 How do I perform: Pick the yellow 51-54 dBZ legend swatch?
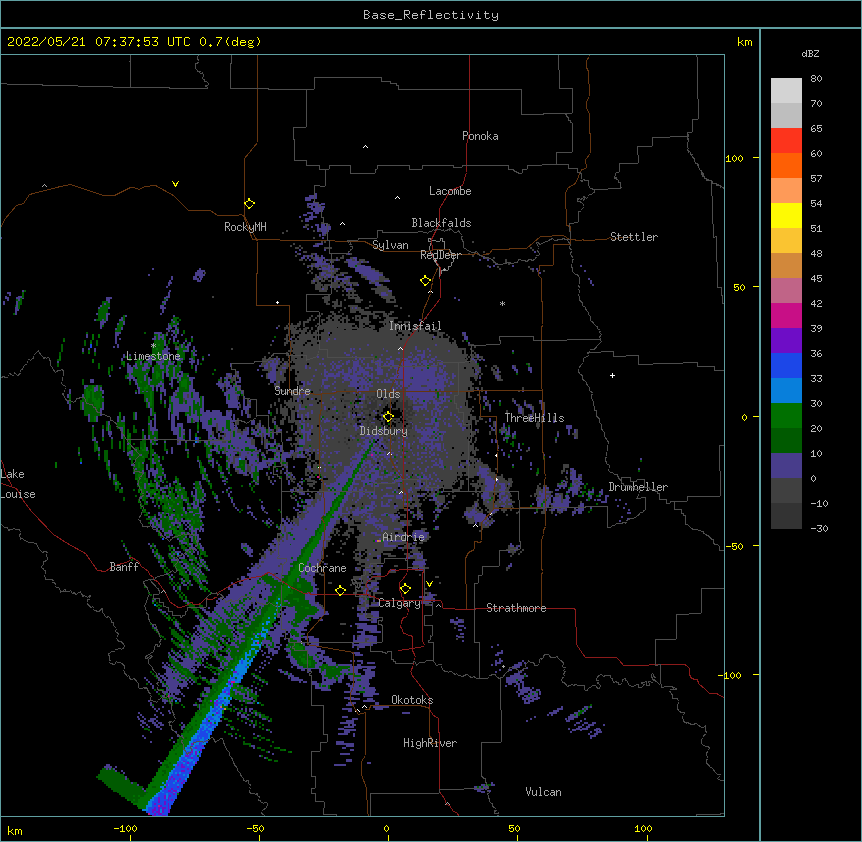point(786,215)
